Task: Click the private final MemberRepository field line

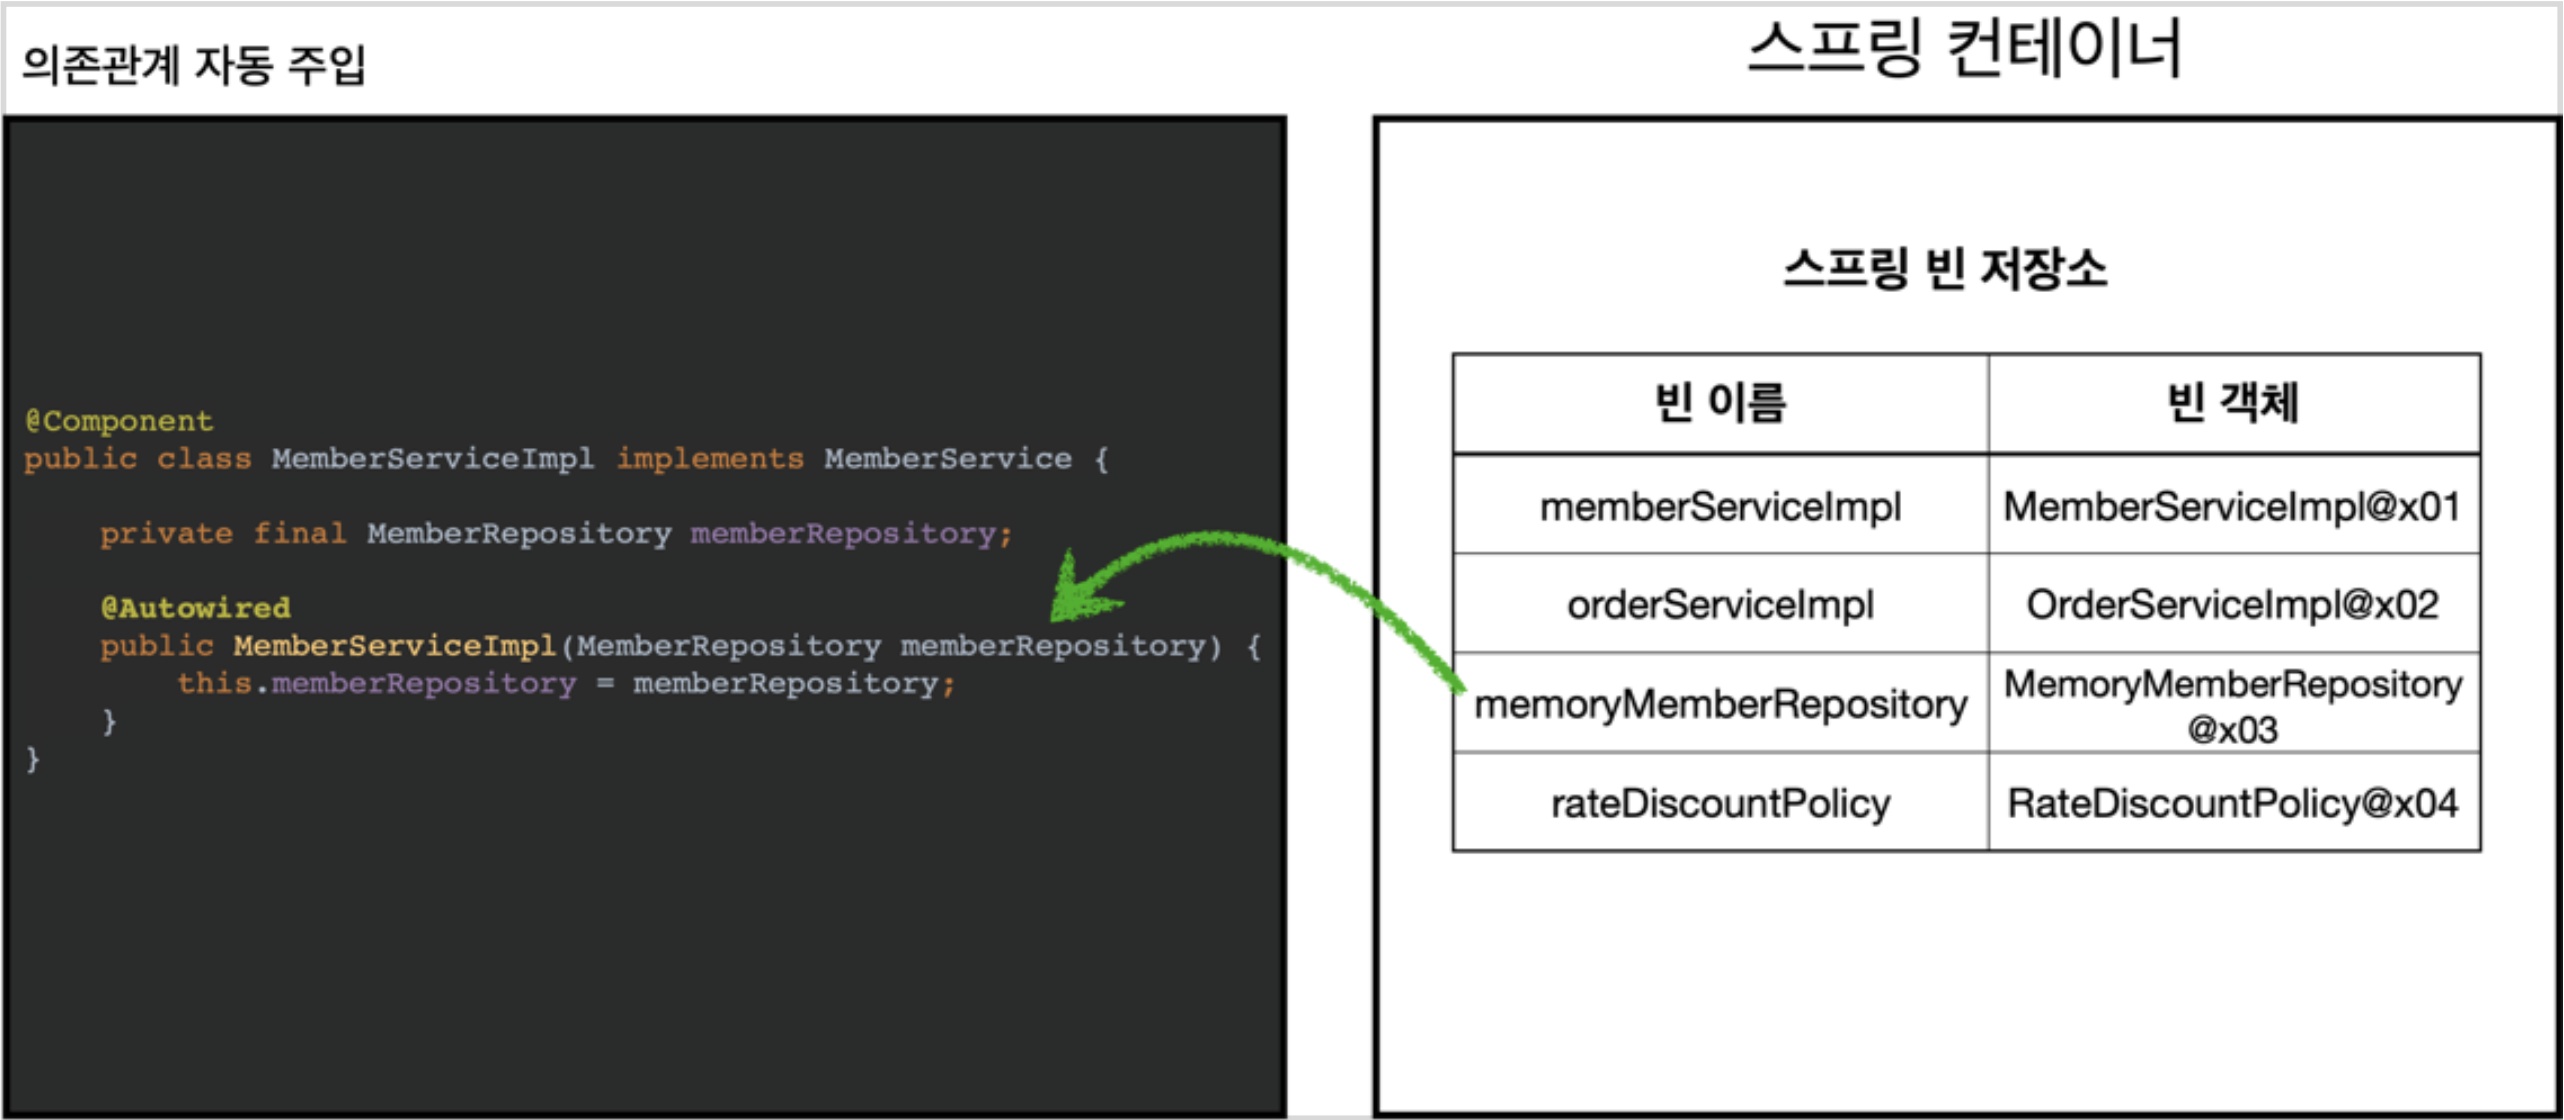Action: (x=556, y=534)
